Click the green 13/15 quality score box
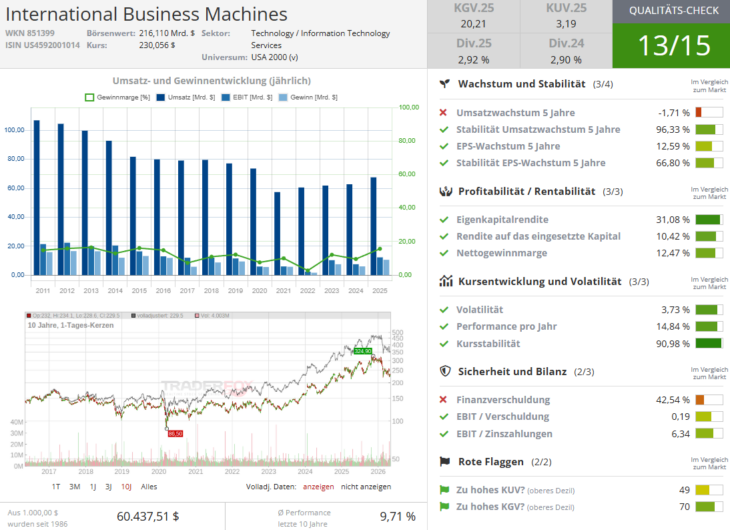The width and height of the screenshot is (730, 530). (671, 46)
